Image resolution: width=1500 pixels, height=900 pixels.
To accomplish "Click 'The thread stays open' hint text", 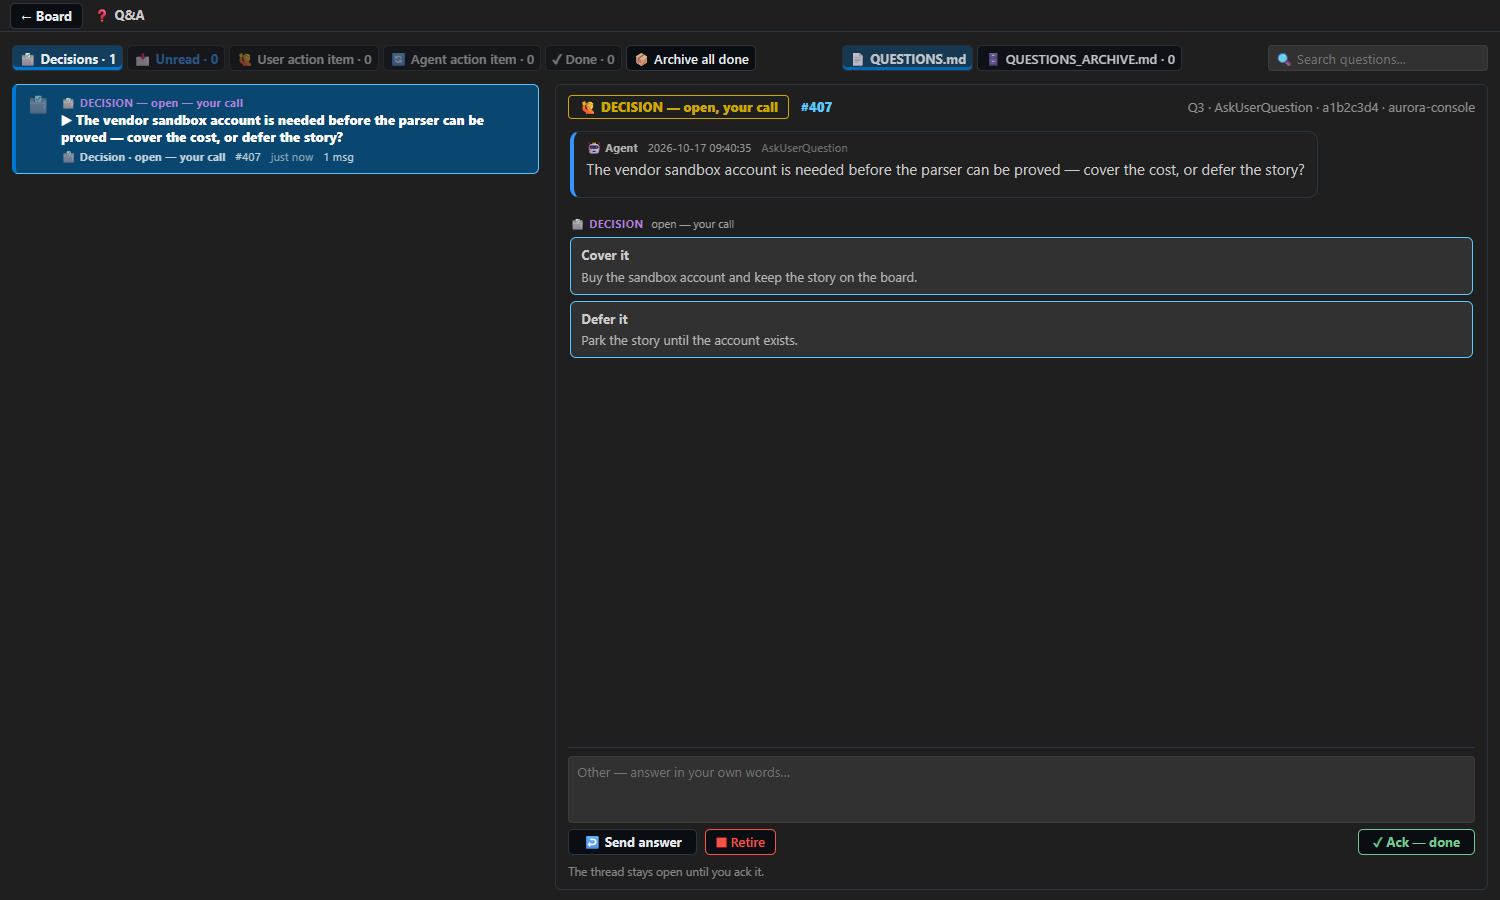I will click(666, 872).
